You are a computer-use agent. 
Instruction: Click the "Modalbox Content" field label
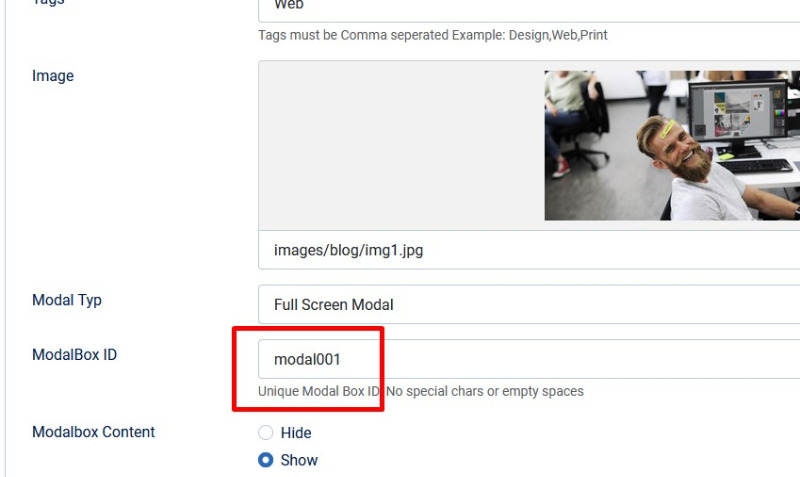[93, 432]
